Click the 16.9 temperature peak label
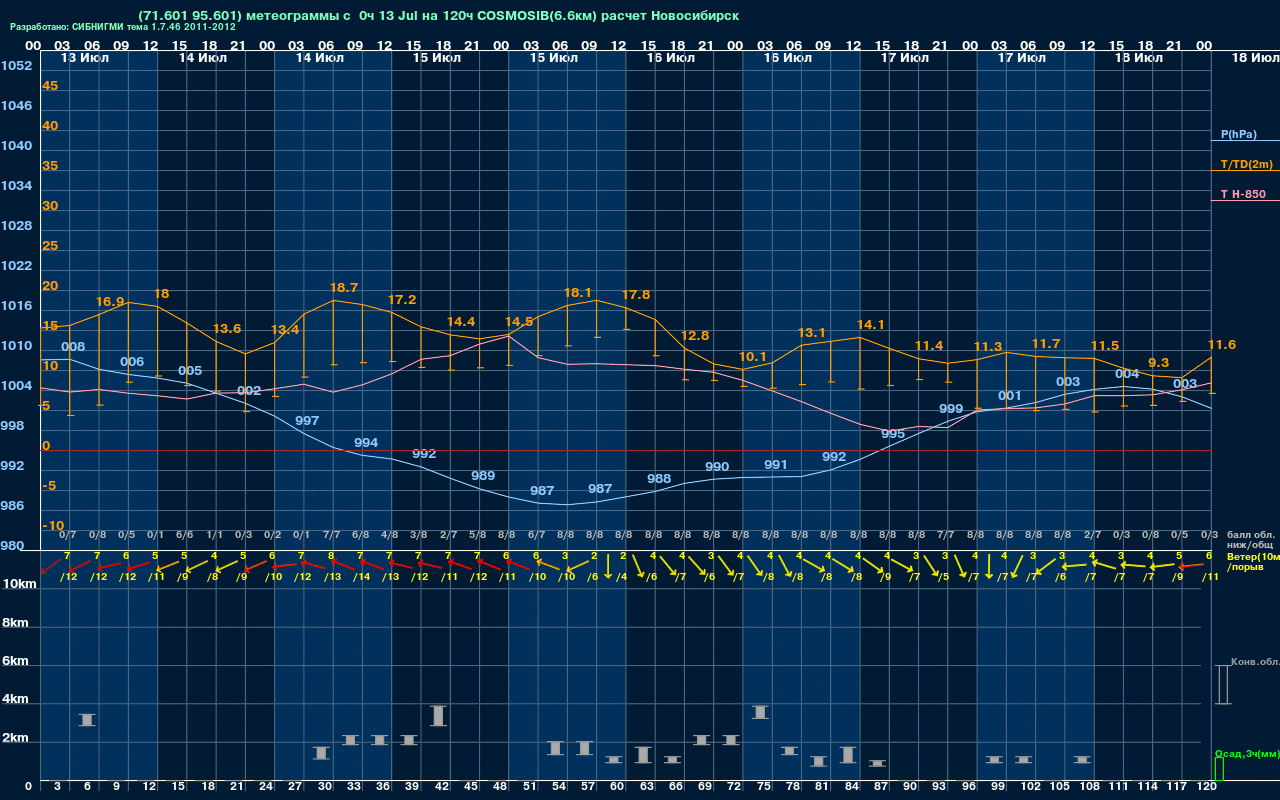 (110, 302)
